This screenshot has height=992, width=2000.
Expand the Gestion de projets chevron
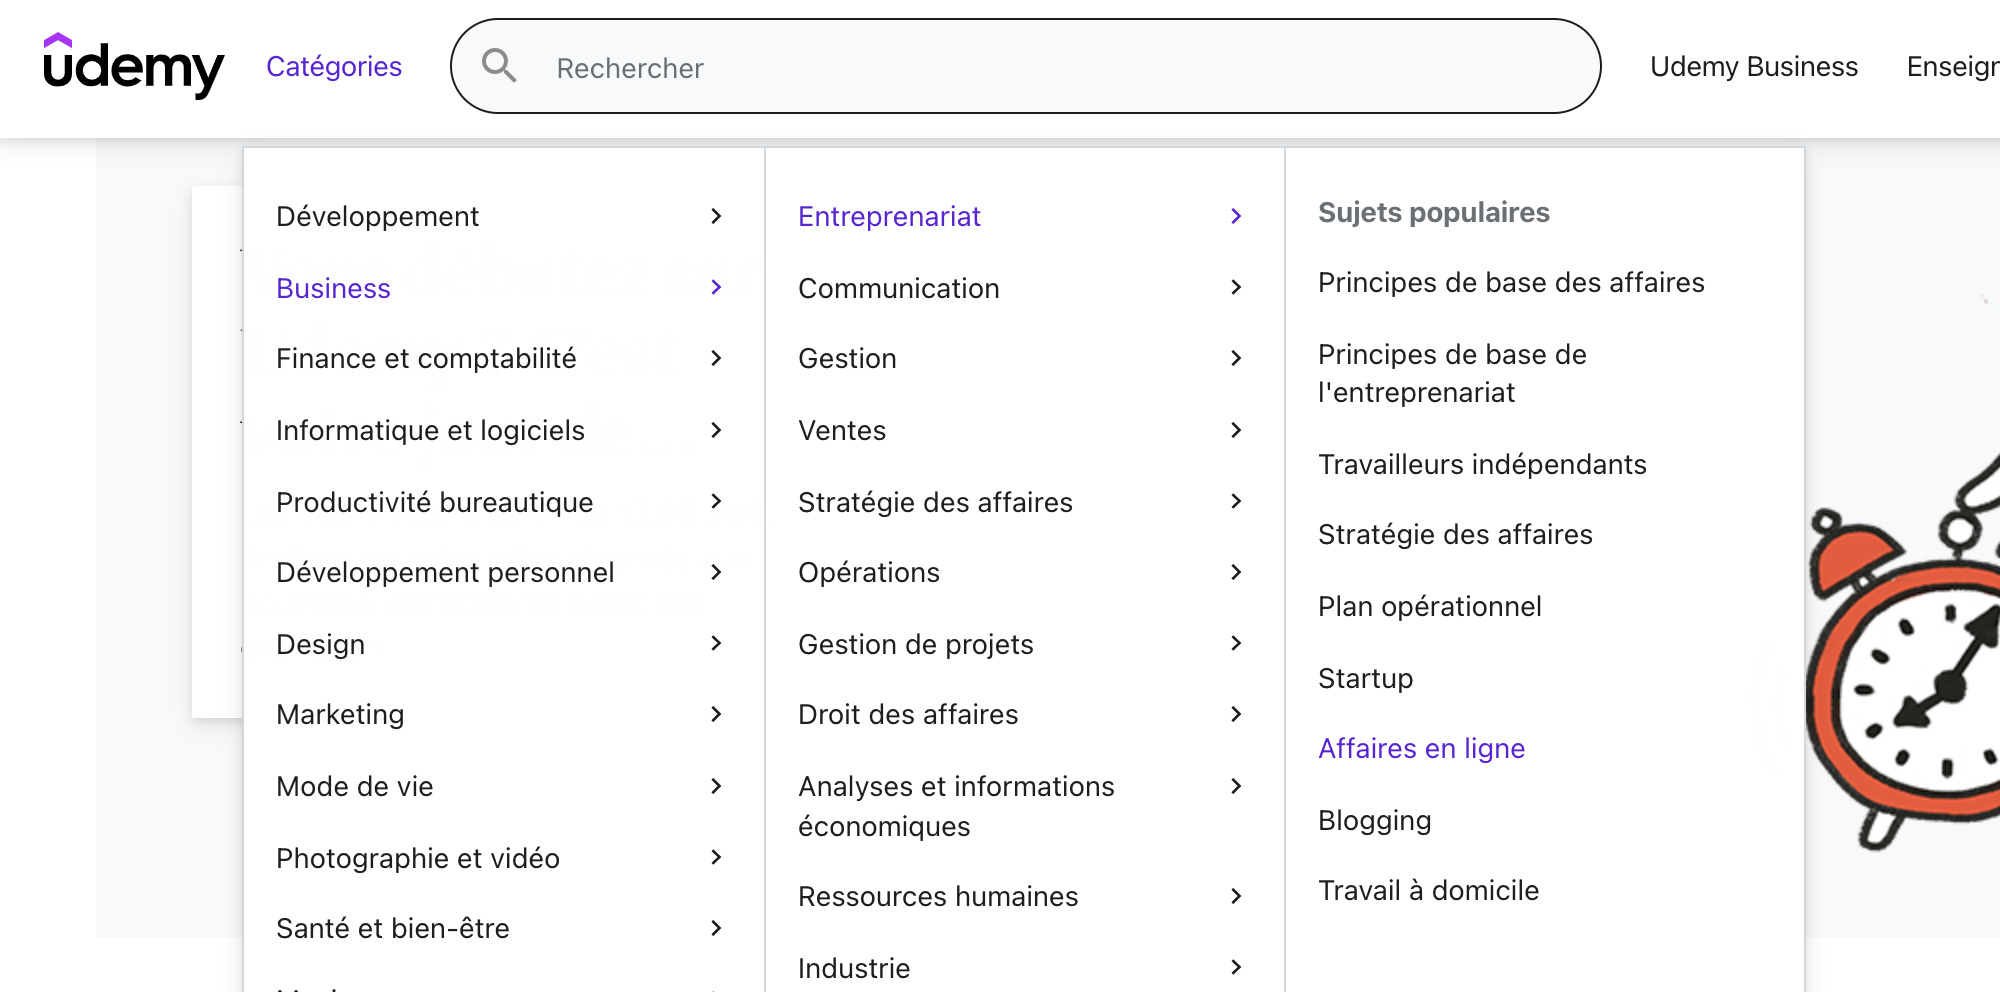point(1236,644)
